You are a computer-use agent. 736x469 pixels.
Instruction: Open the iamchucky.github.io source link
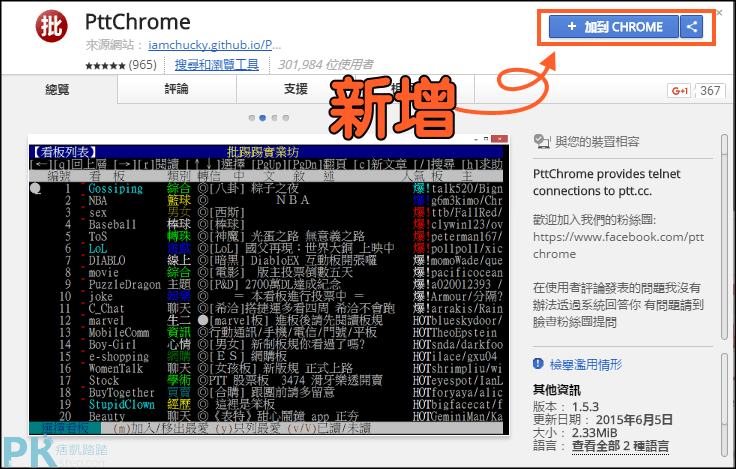point(215,45)
